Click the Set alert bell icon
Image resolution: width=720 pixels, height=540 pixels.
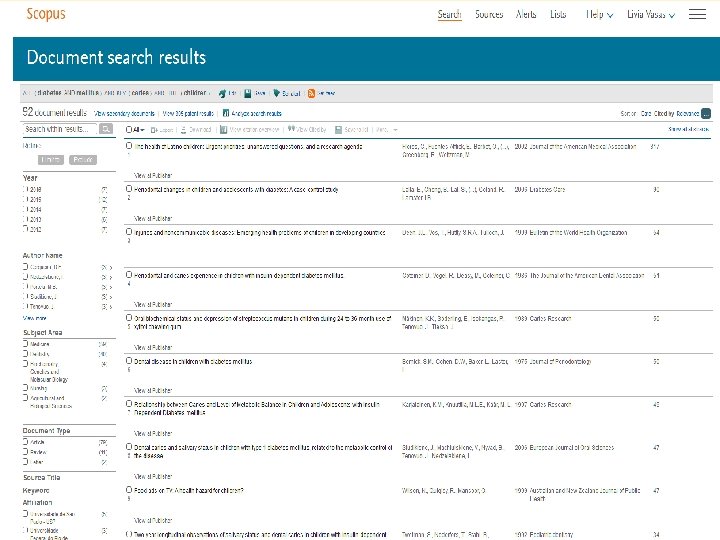click(276, 93)
